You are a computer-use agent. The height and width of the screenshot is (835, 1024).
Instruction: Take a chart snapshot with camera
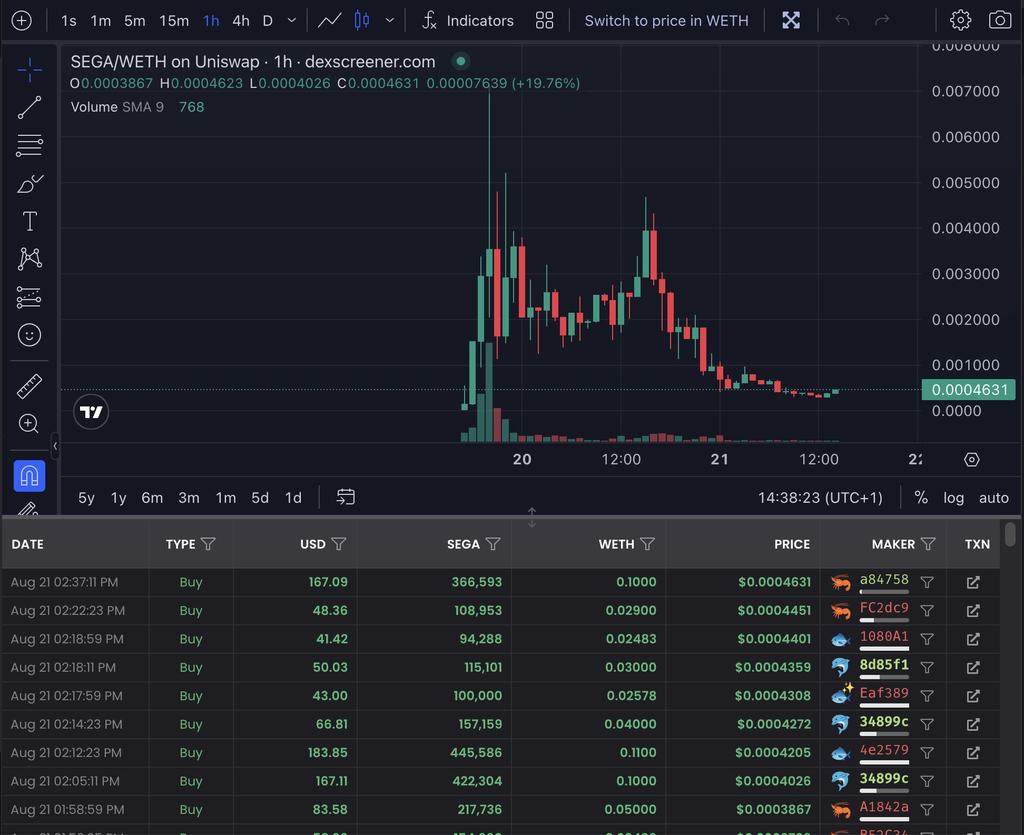(x=1000, y=21)
